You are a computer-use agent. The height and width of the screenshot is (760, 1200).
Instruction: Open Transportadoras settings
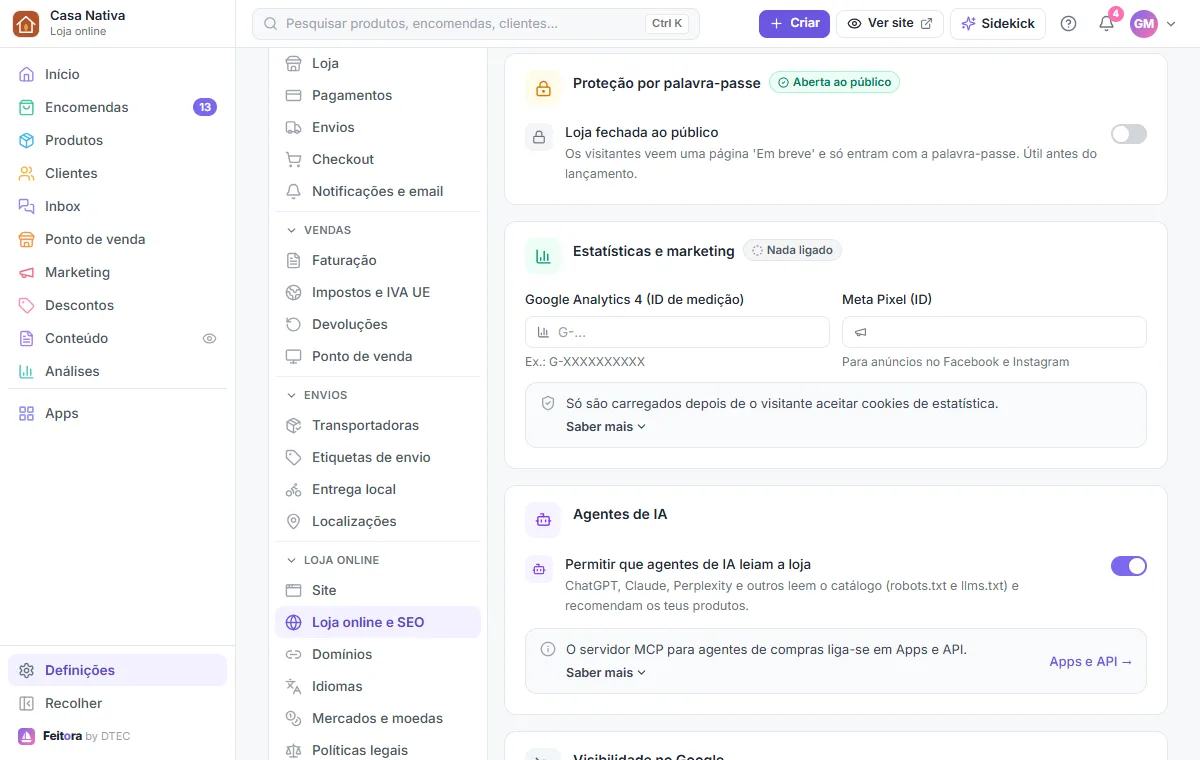click(378, 425)
